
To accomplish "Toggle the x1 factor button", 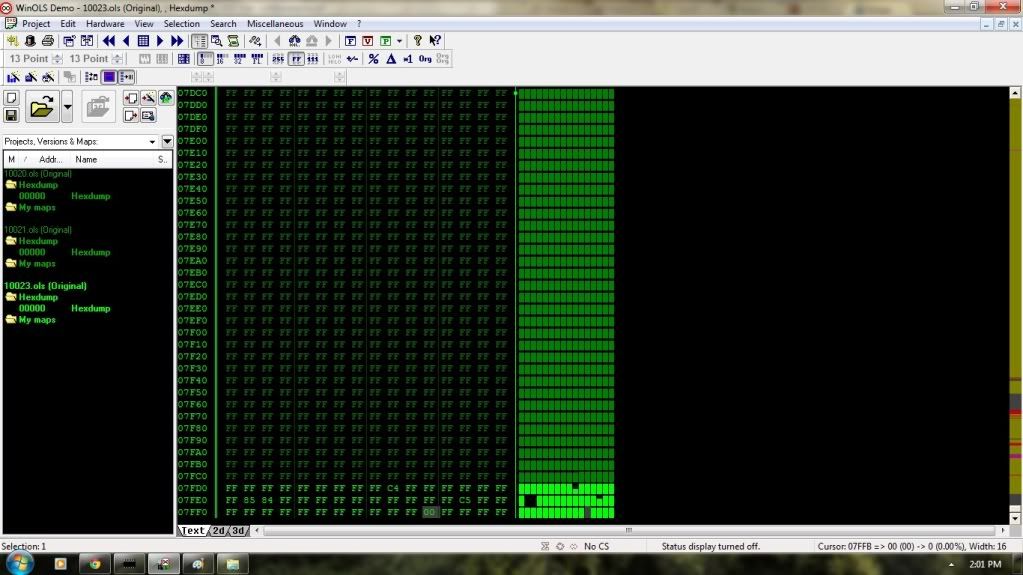I will click(x=408, y=59).
